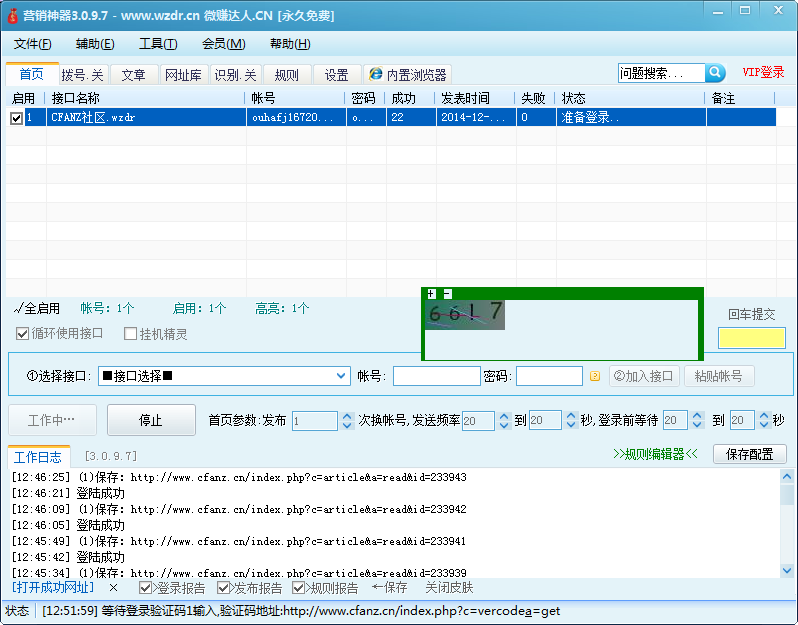Switch to the 首页 tab
Image resolution: width=798 pixels, height=625 pixels.
click(32, 74)
